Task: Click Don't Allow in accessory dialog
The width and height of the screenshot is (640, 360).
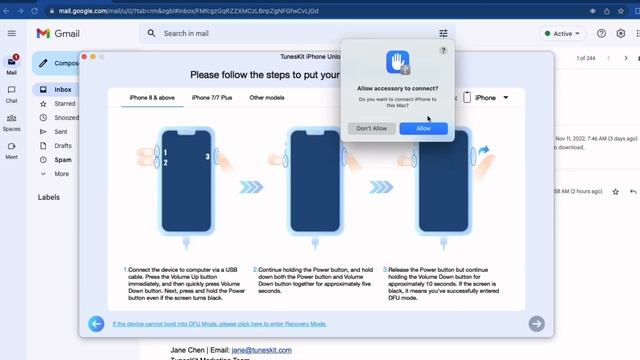Action: (x=371, y=129)
